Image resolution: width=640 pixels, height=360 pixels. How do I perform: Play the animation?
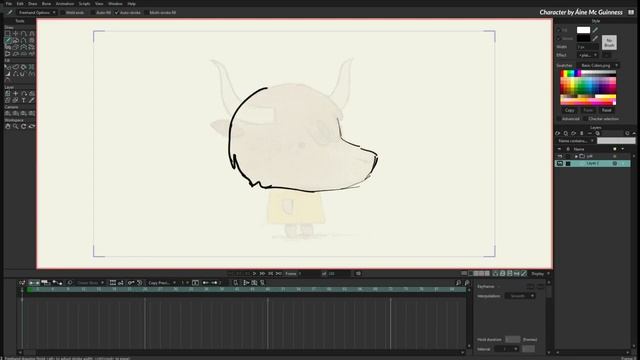[254, 273]
